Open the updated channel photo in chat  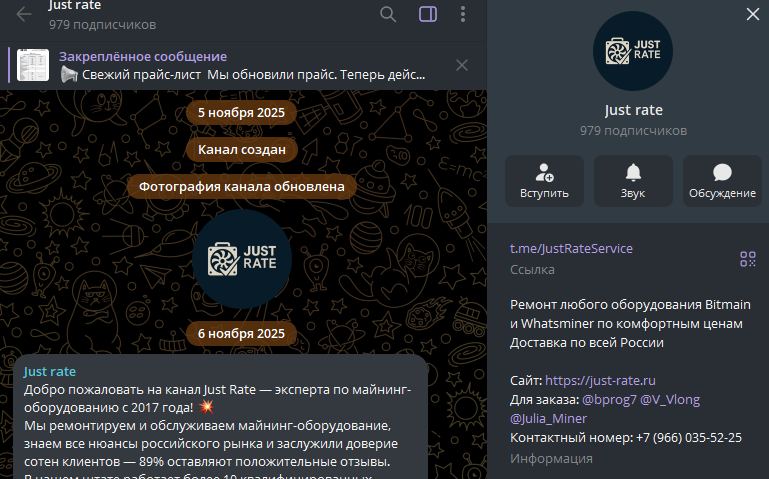click(242, 259)
